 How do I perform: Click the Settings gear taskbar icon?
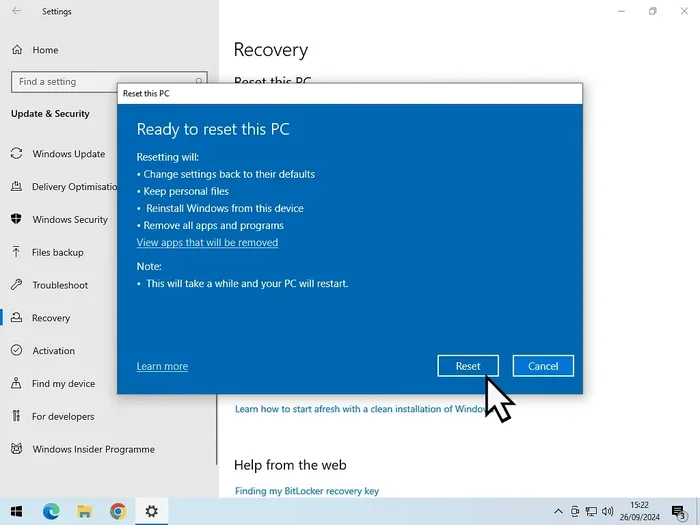tap(152, 511)
